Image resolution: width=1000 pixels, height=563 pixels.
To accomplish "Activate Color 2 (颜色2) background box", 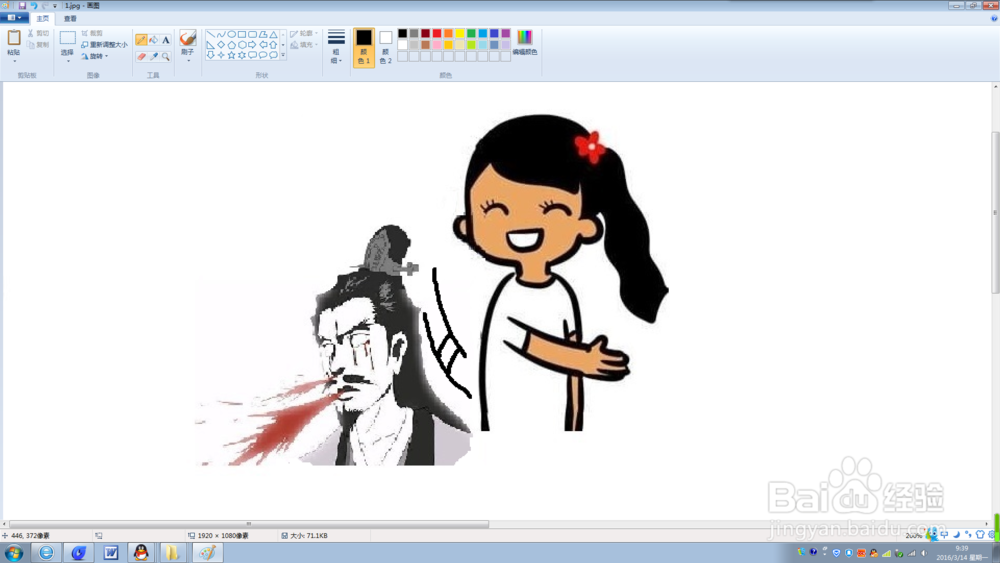I will pyautogui.click(x=385, y=47).
